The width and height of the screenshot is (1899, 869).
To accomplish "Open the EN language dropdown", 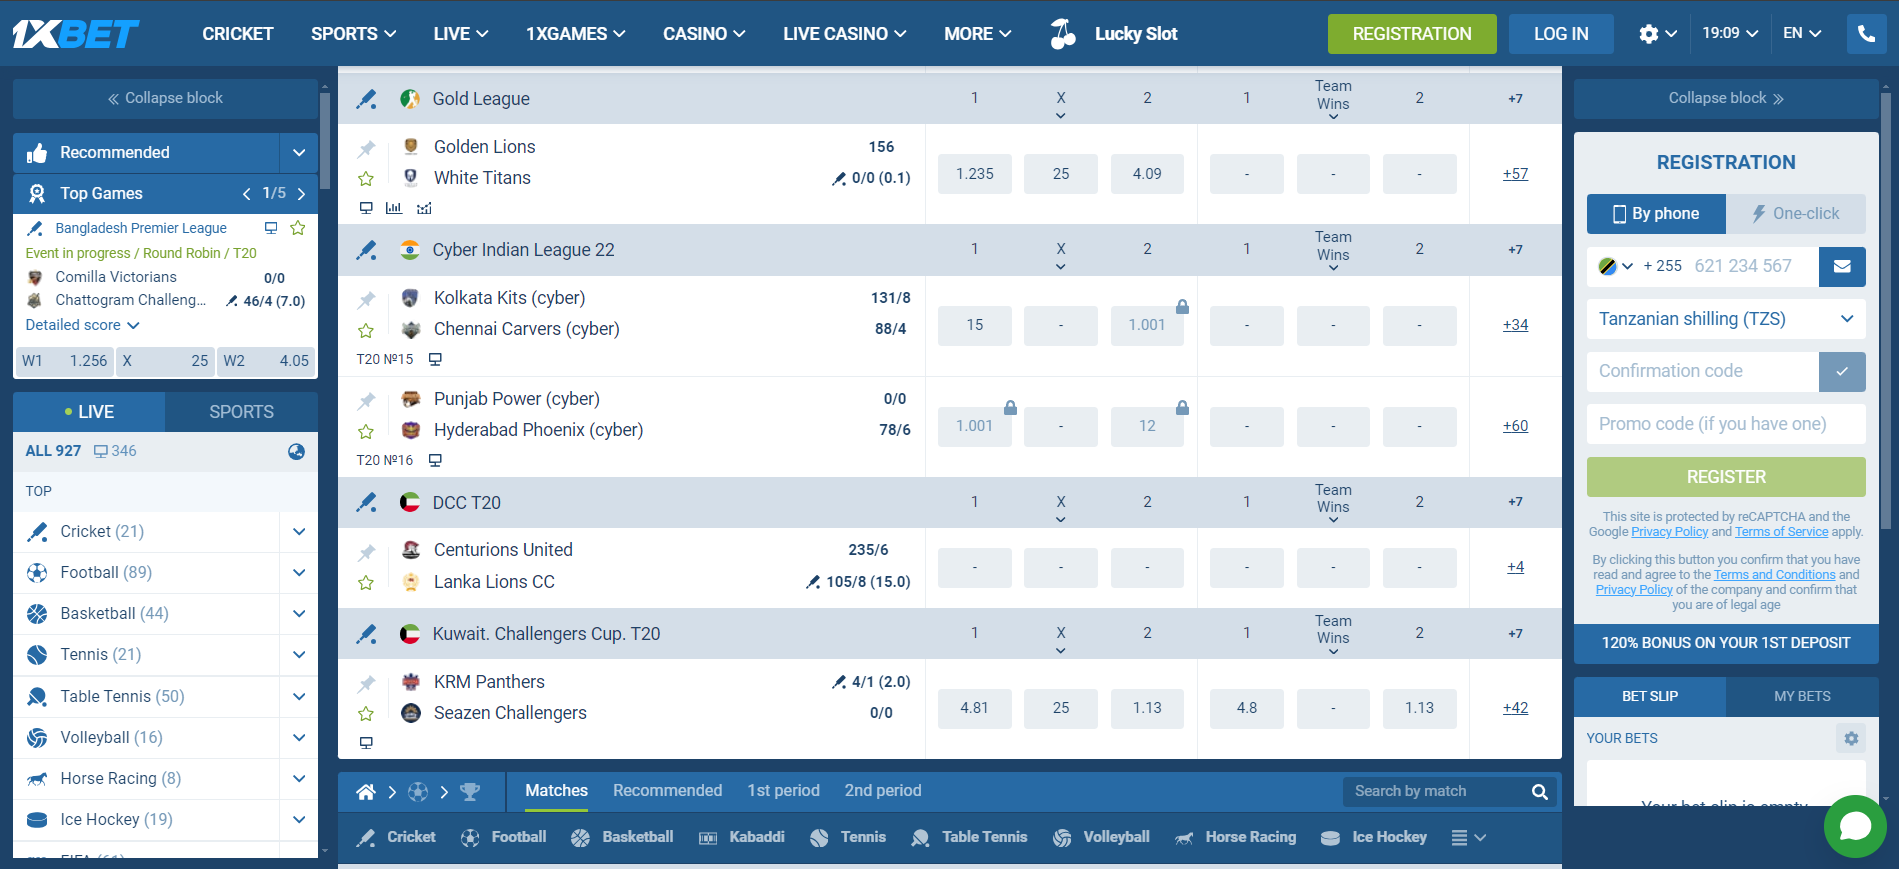I will click(x=1802, y=33).
